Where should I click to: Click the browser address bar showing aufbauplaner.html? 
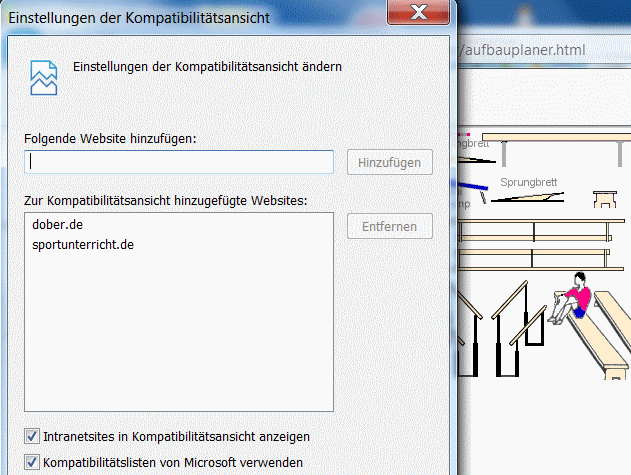(540, 50)
